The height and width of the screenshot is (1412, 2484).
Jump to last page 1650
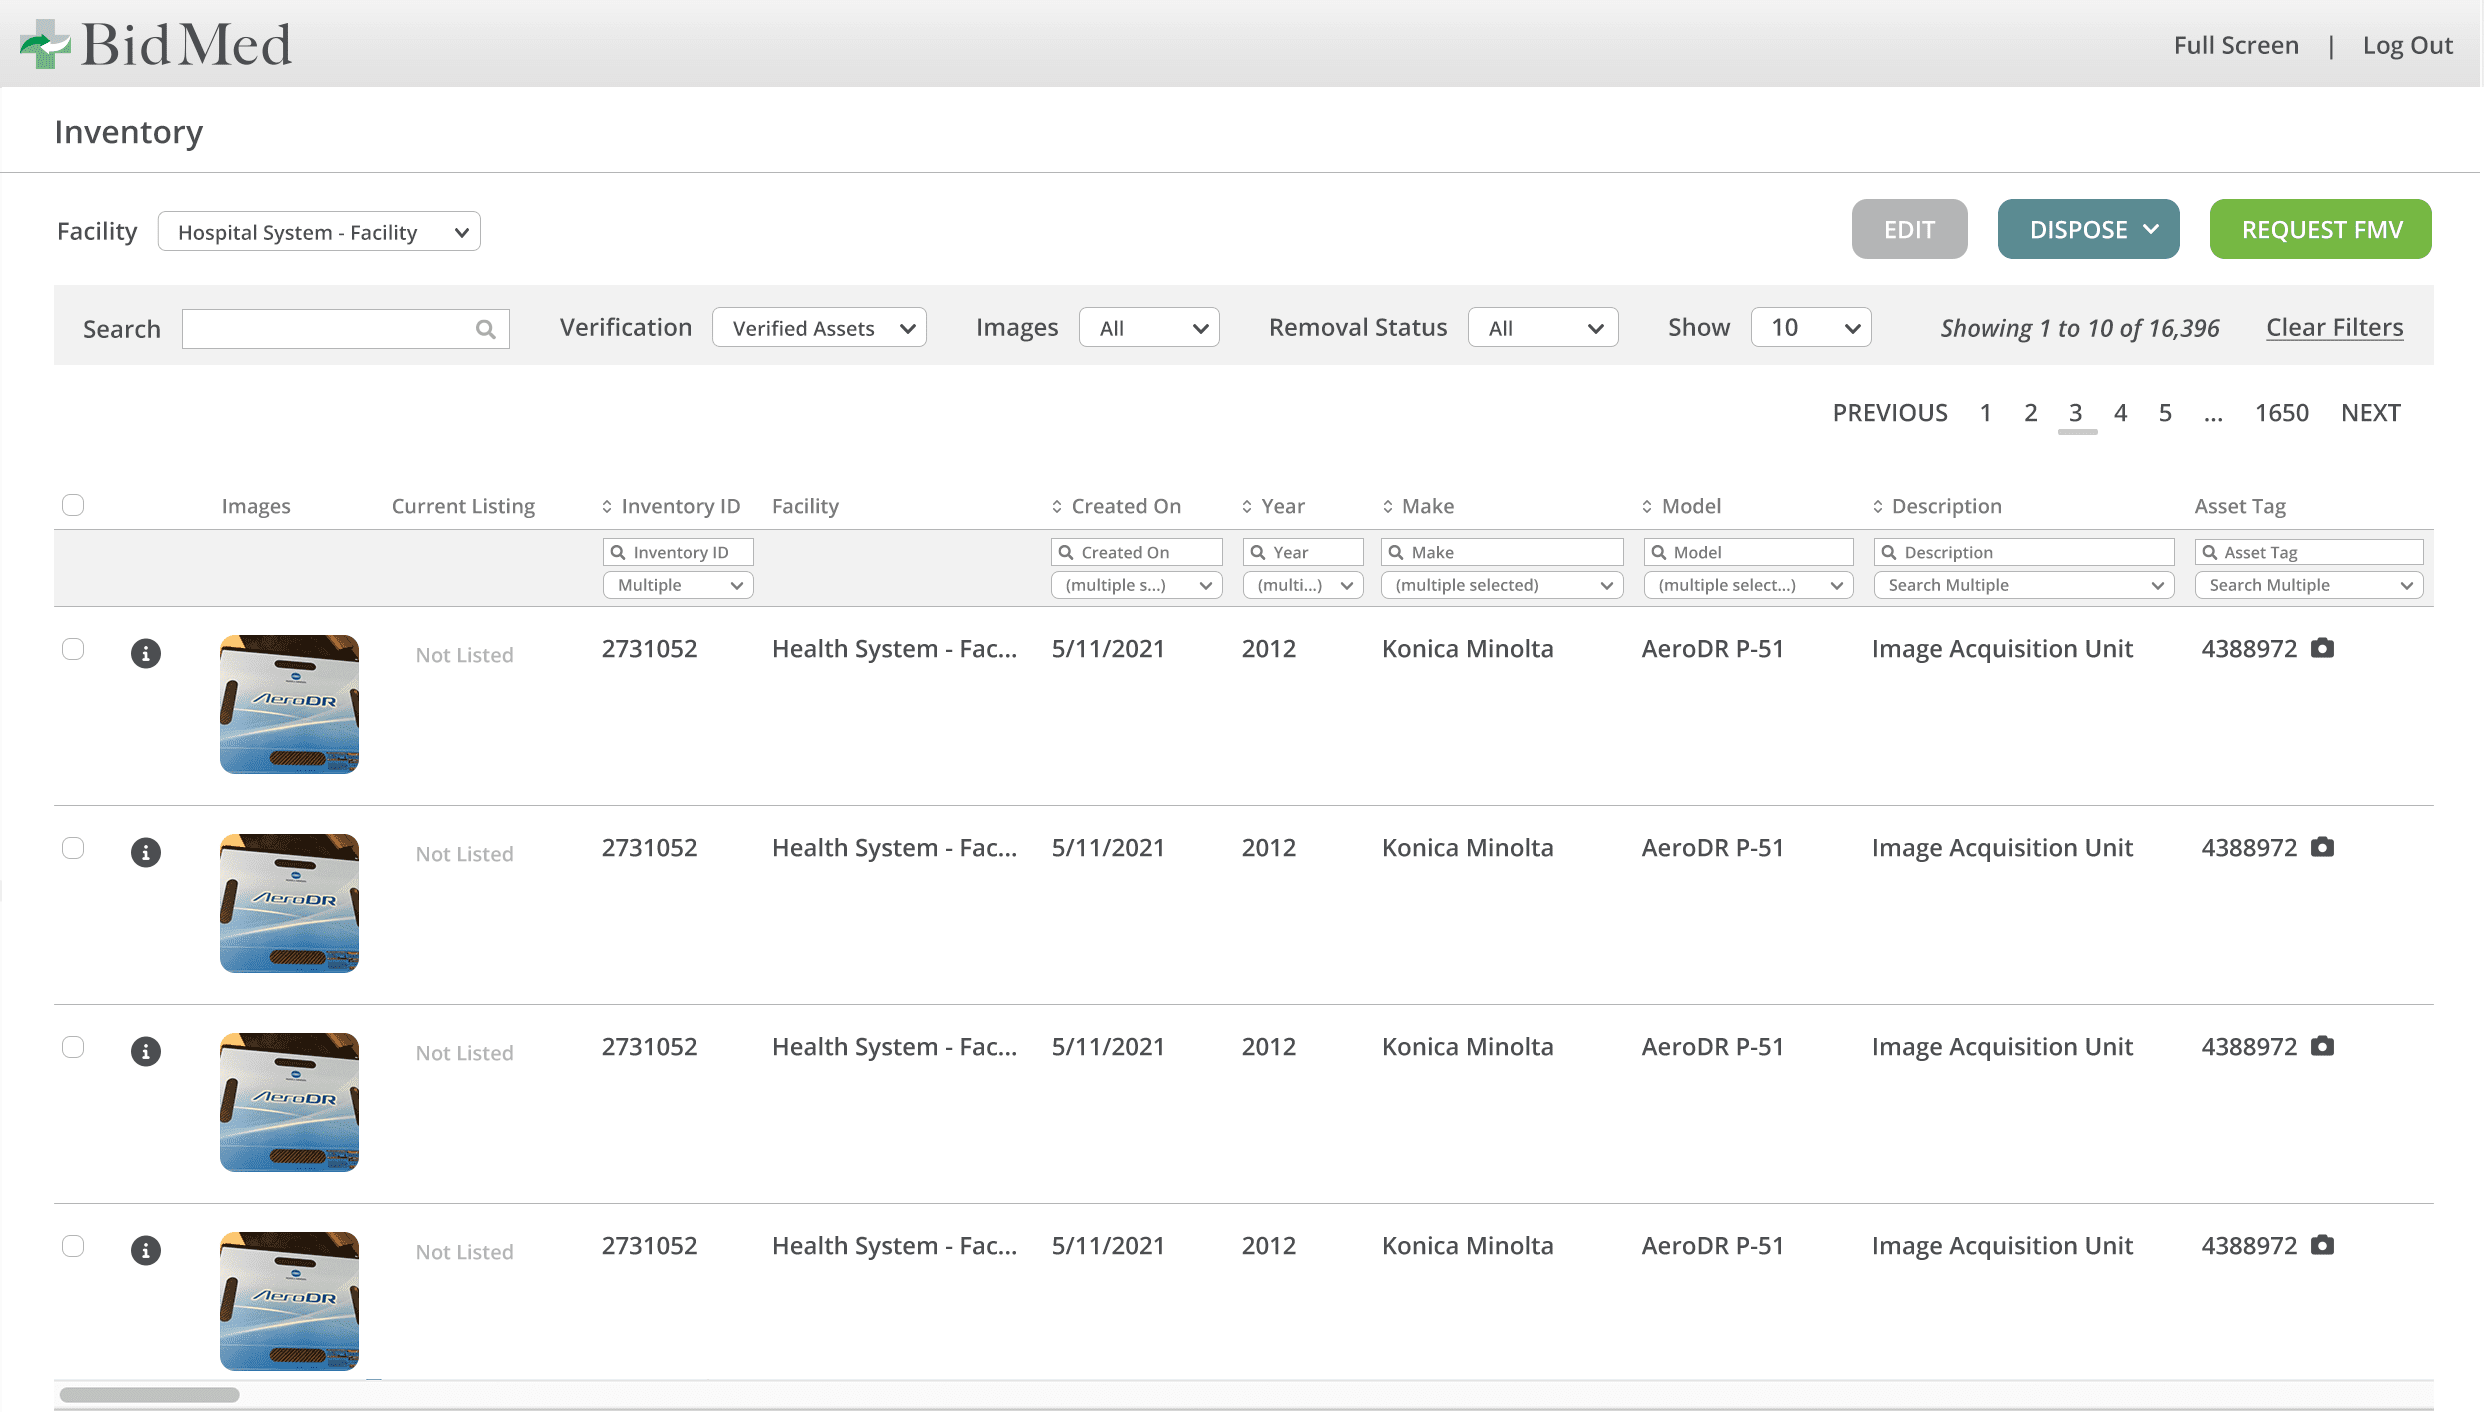2282,413
